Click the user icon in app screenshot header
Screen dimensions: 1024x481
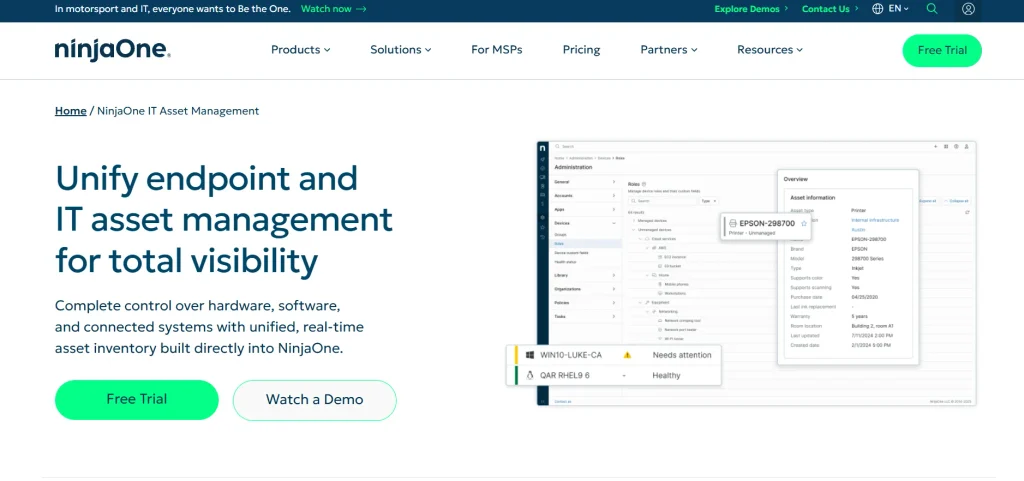click(x=967, y=147)
